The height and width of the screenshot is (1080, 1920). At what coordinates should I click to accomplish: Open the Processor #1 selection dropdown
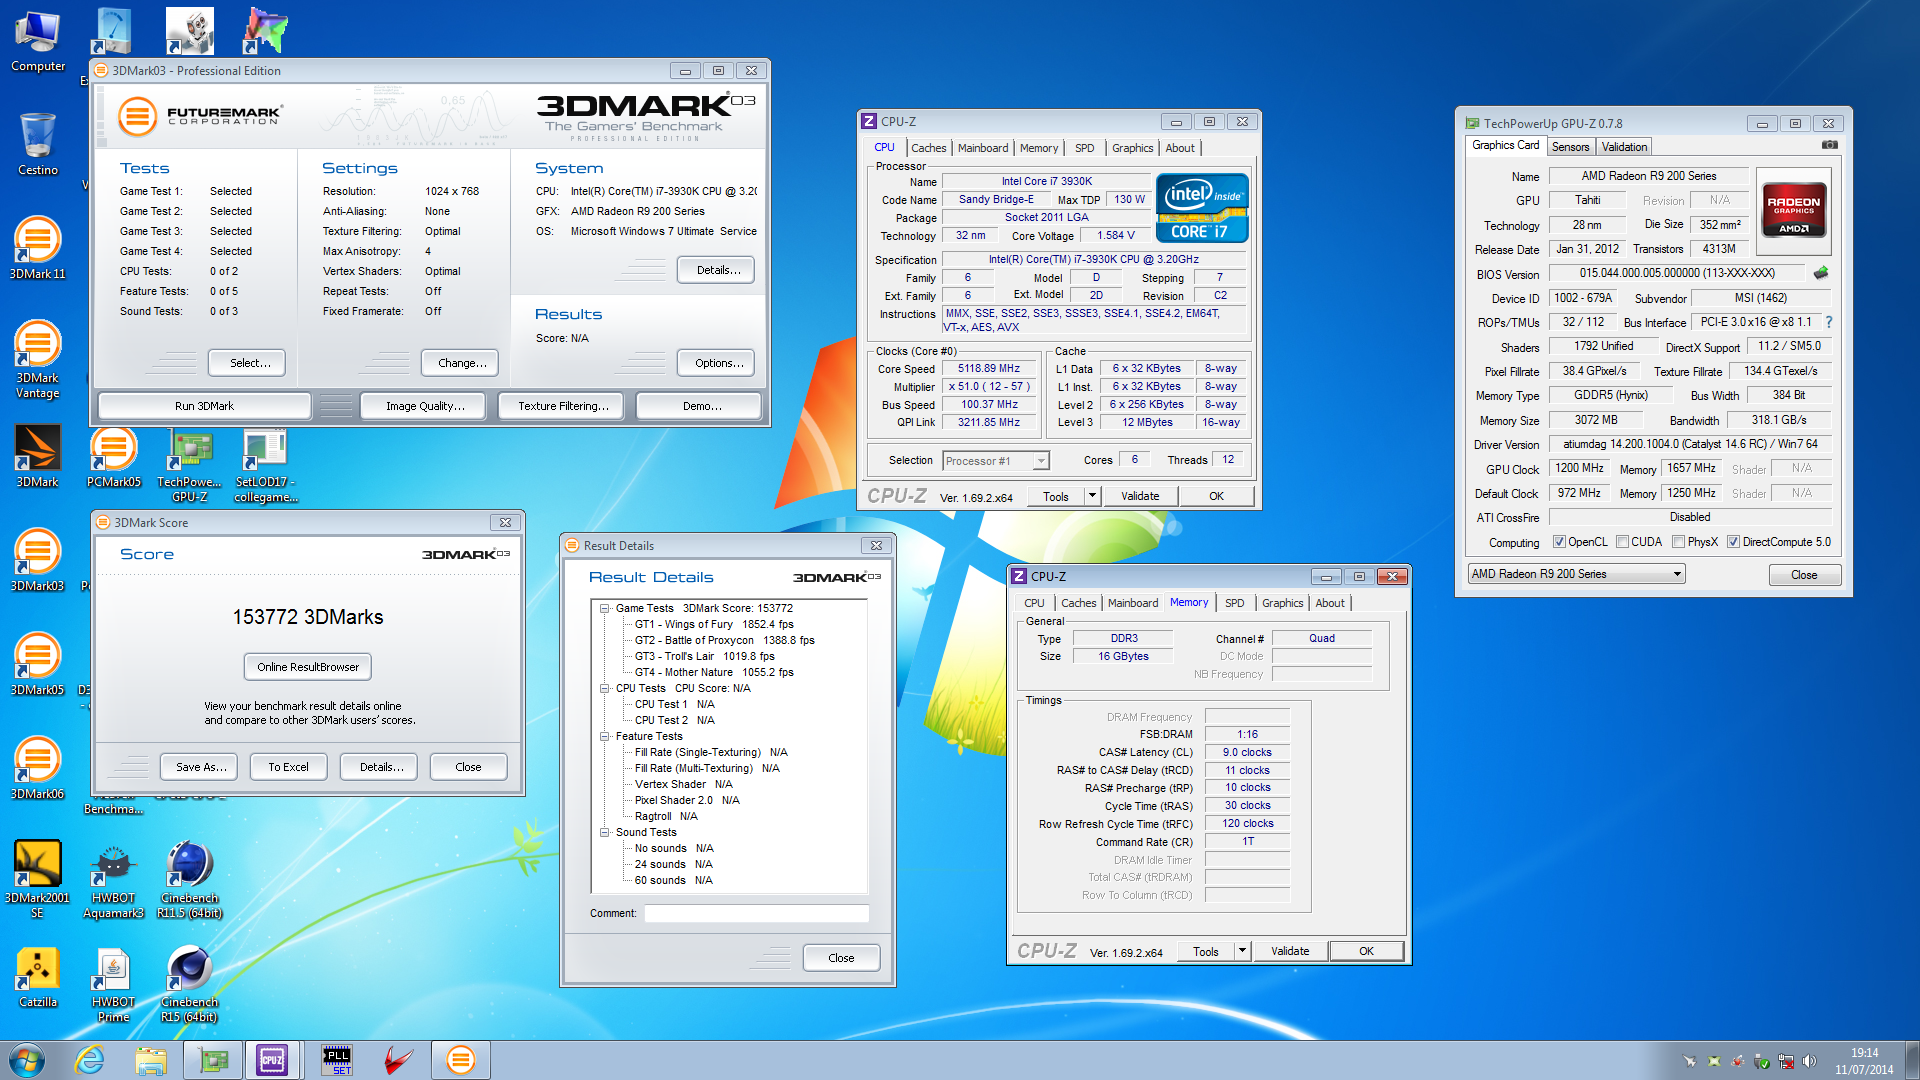996,461
